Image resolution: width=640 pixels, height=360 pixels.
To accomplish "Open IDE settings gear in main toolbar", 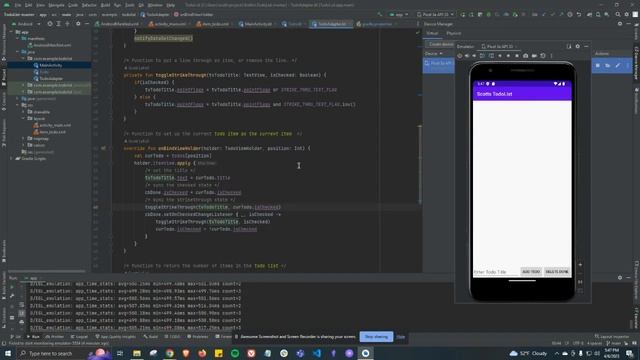I will [x=627, y=14].
